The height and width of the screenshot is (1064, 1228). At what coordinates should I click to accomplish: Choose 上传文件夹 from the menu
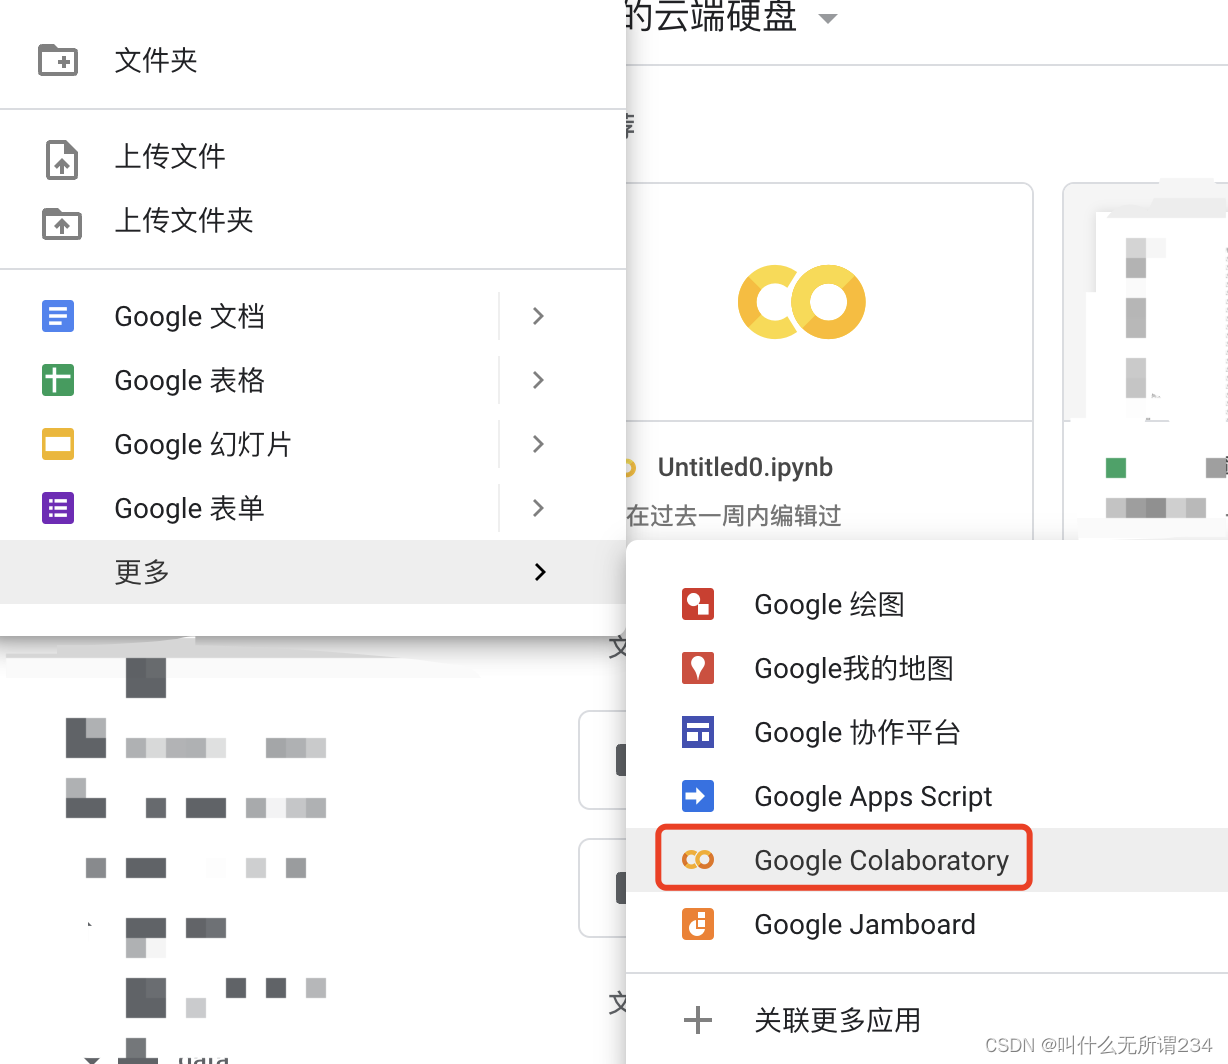313,221
